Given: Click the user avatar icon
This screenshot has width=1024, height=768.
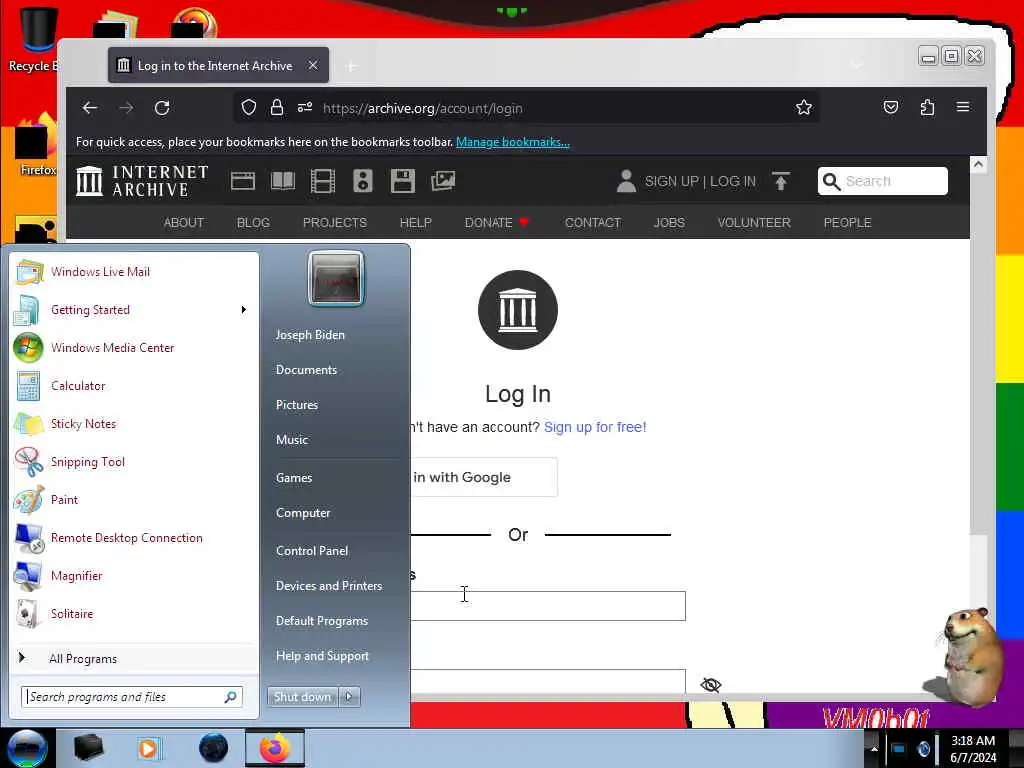Looking at the screenshot, I should (626, 181).
